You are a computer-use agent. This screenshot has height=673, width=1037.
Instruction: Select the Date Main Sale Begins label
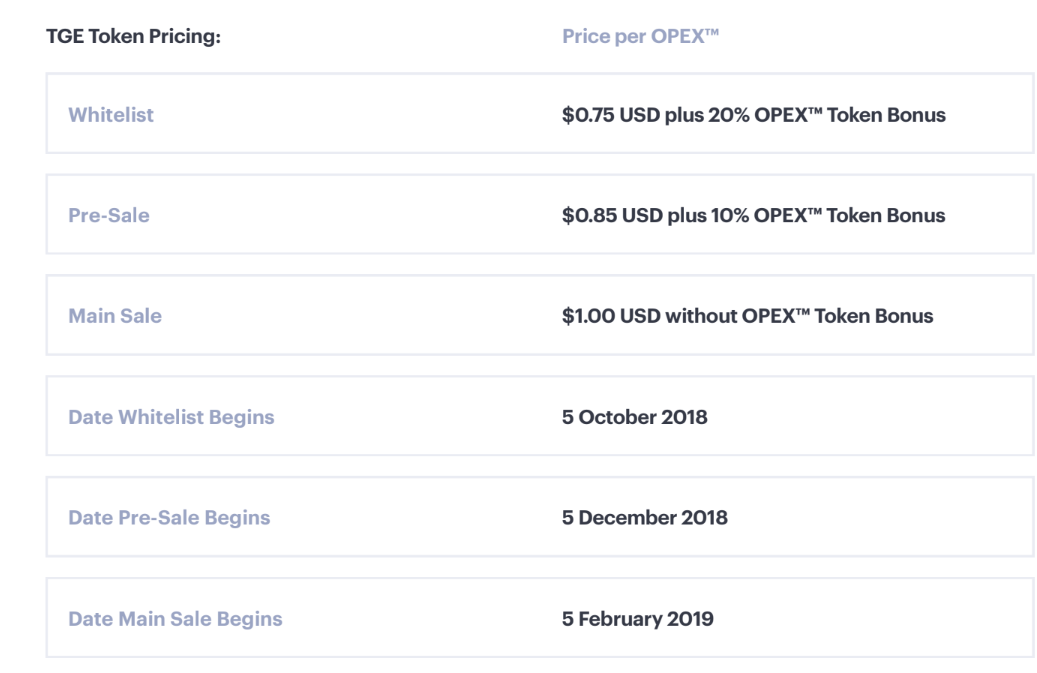pos(175,619)
